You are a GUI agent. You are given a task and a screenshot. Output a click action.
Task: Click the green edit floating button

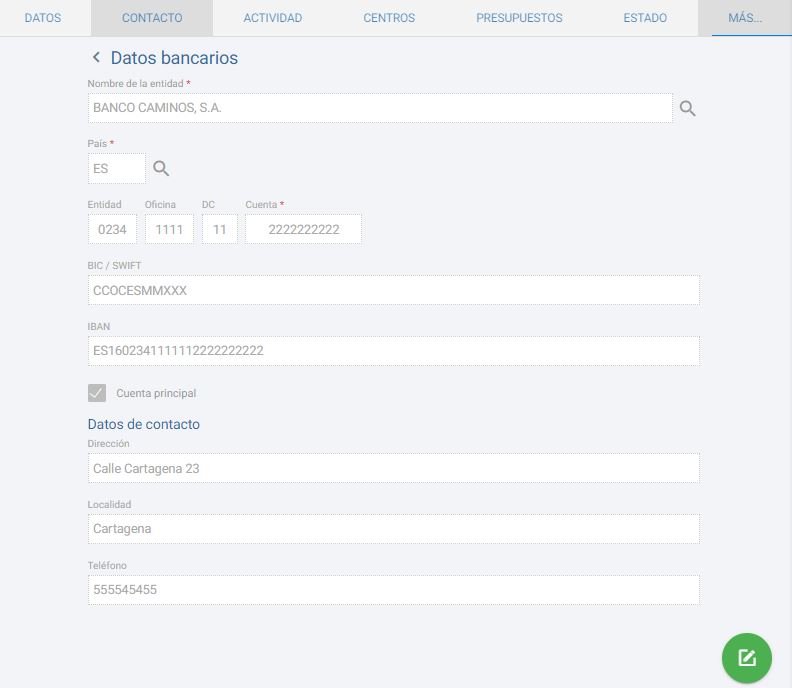tap(746, 658)
